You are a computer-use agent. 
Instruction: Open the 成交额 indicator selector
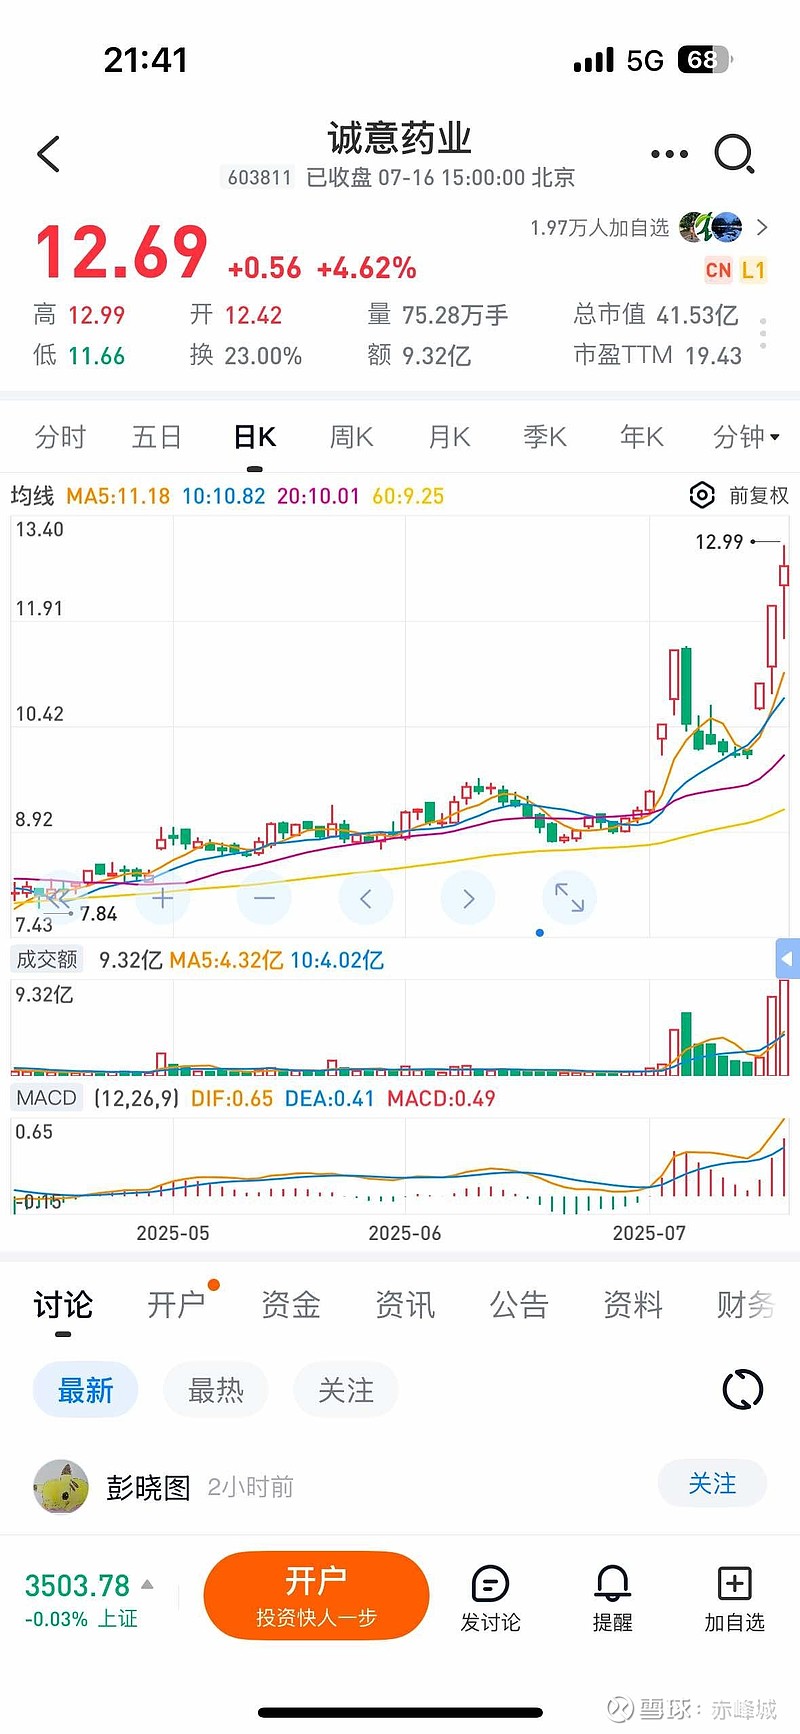(x=46, y=960)
